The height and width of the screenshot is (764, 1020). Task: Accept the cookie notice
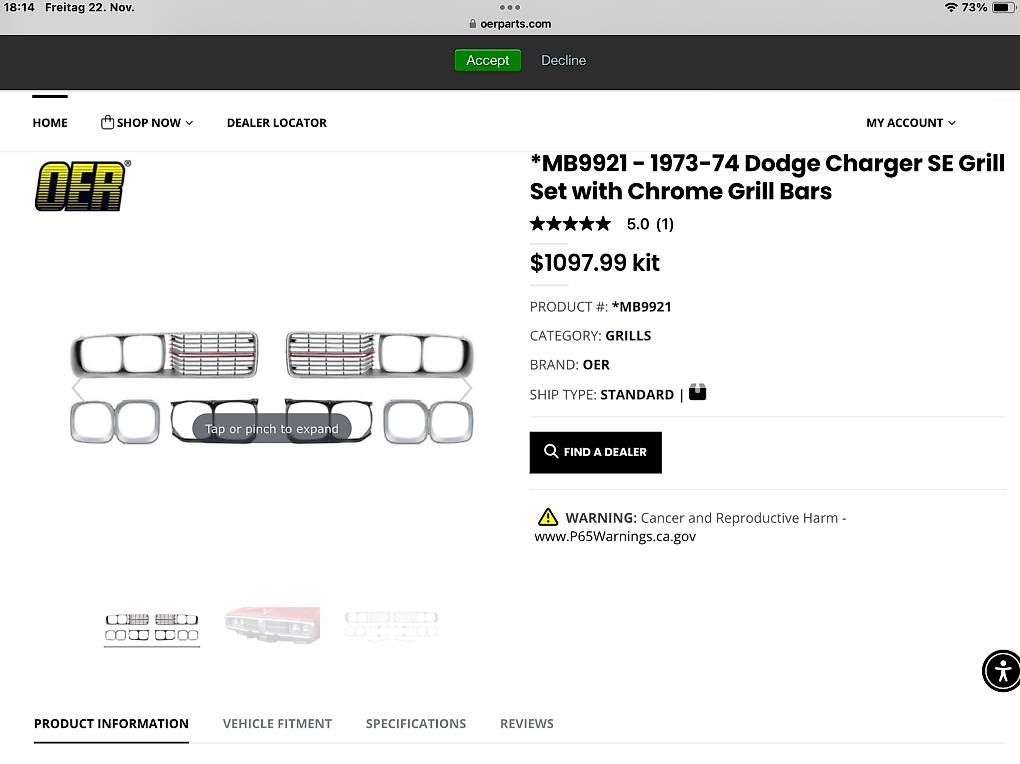pyautogui.click(x=487, y=60)
